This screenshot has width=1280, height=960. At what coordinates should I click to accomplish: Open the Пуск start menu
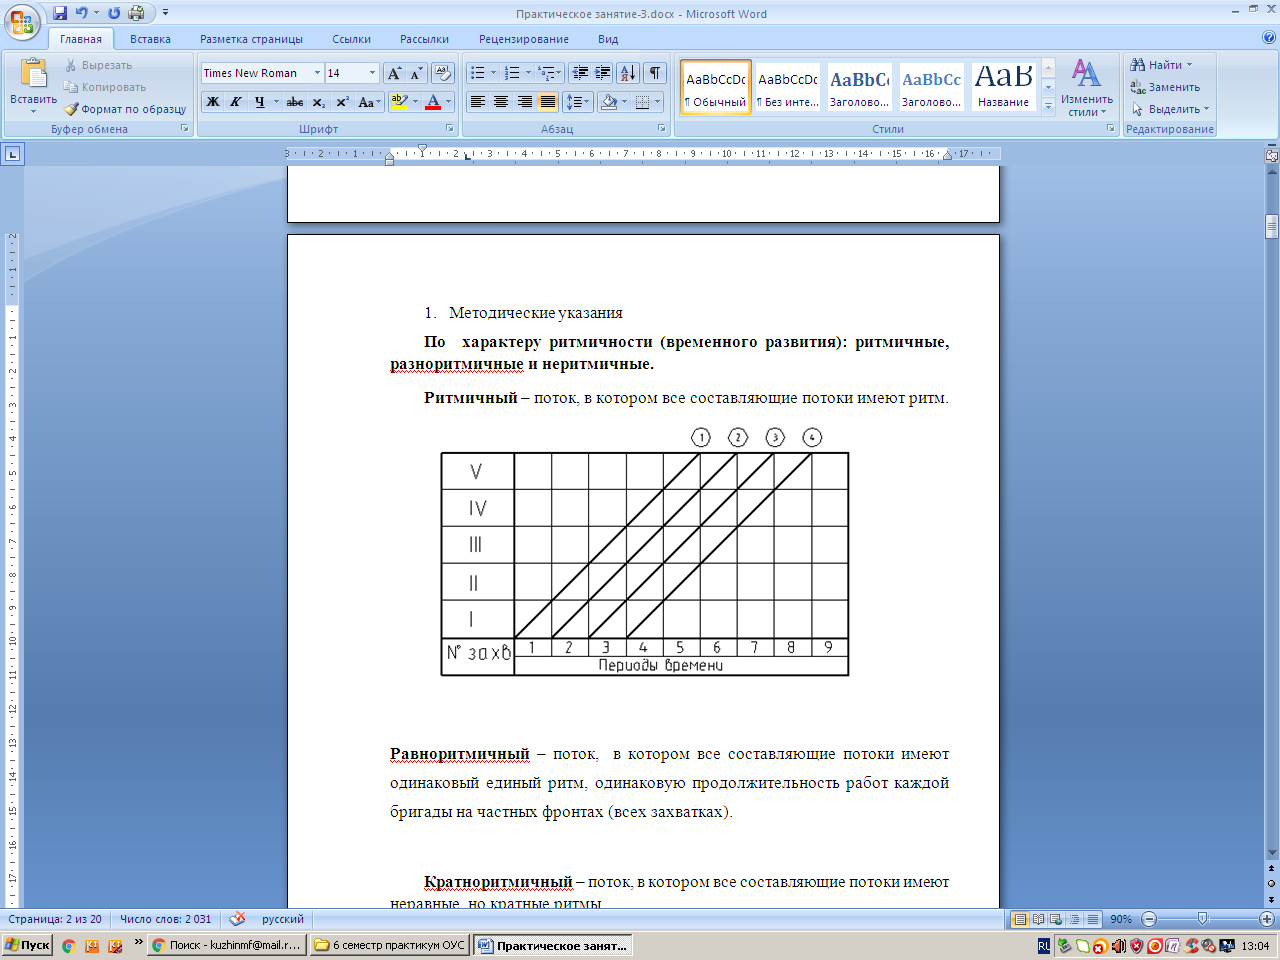pyautogui.click(x=27, y=945)
